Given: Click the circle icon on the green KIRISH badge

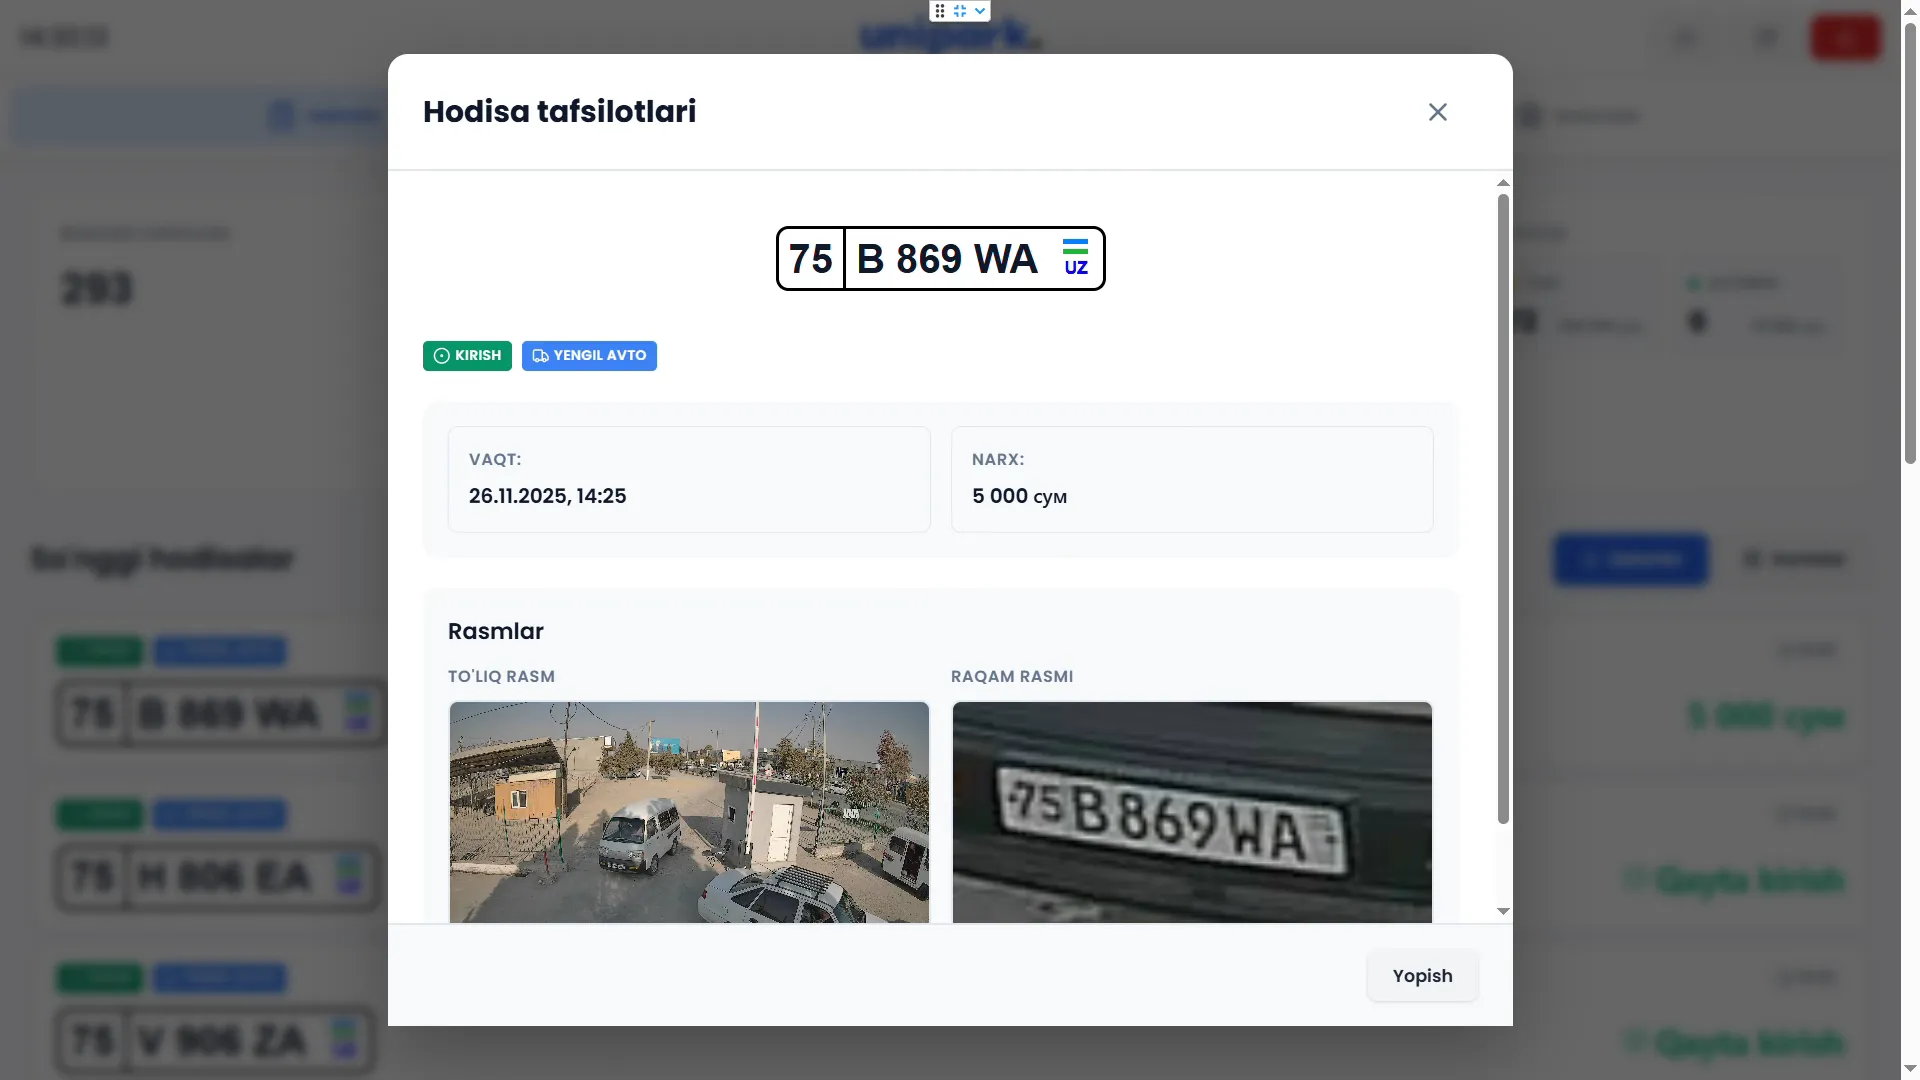Looking at the screenshot, I should pyautogui.click(x=441, y=356).
